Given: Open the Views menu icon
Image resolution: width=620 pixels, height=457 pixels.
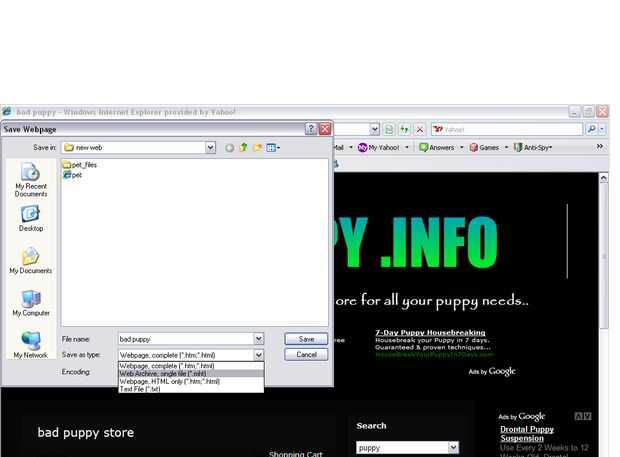Looking at the screenshot, I should pyautogui.click(x=273, y=148).
